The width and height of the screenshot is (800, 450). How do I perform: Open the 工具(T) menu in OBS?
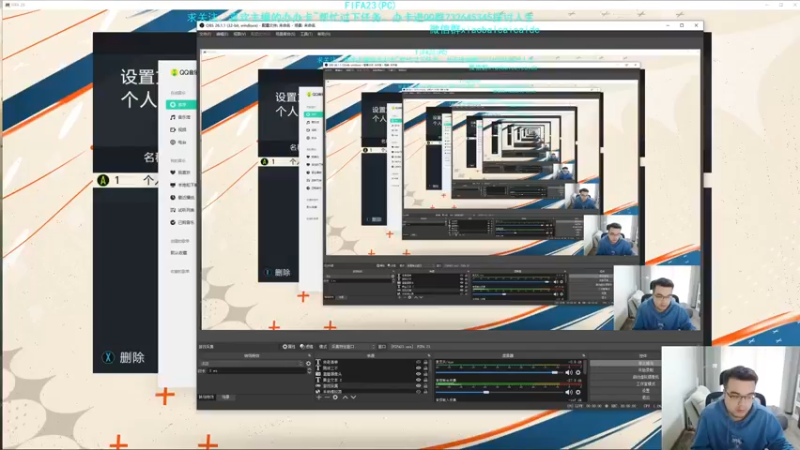tap(306, 34)
